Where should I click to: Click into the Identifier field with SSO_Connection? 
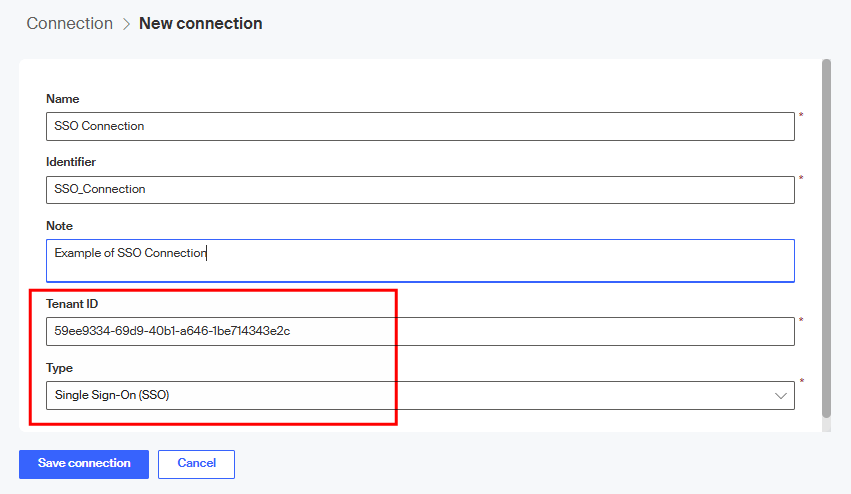pyautogui.click(x=420, y=190)
